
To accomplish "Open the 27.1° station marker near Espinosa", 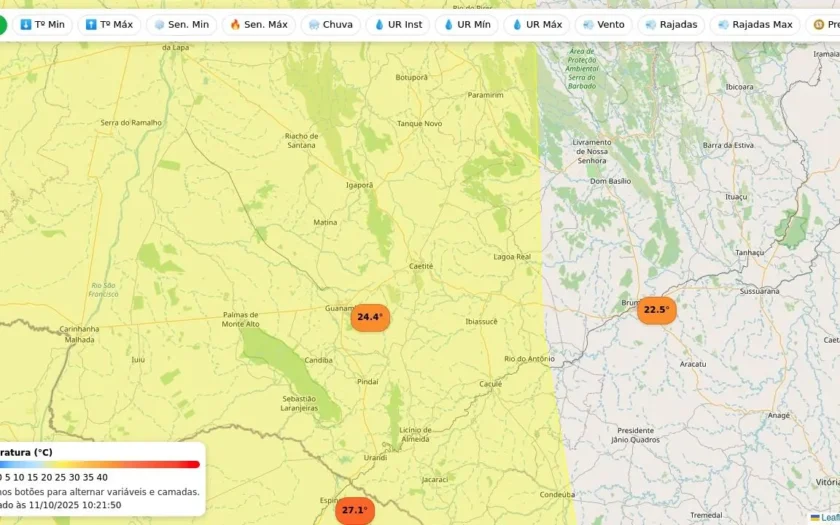I will [x=355, y=511].
